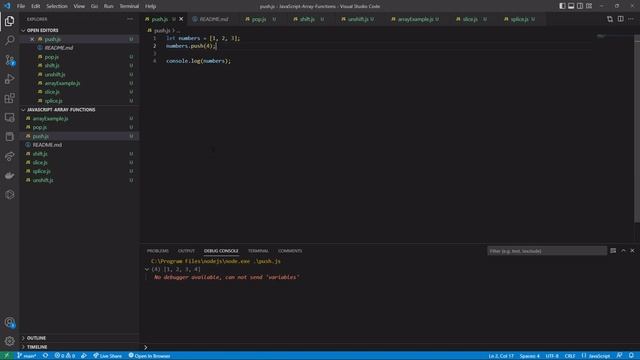The image size is (640, 360).
Task: Click the debug console filter input
Action: [x=547, y=251]
